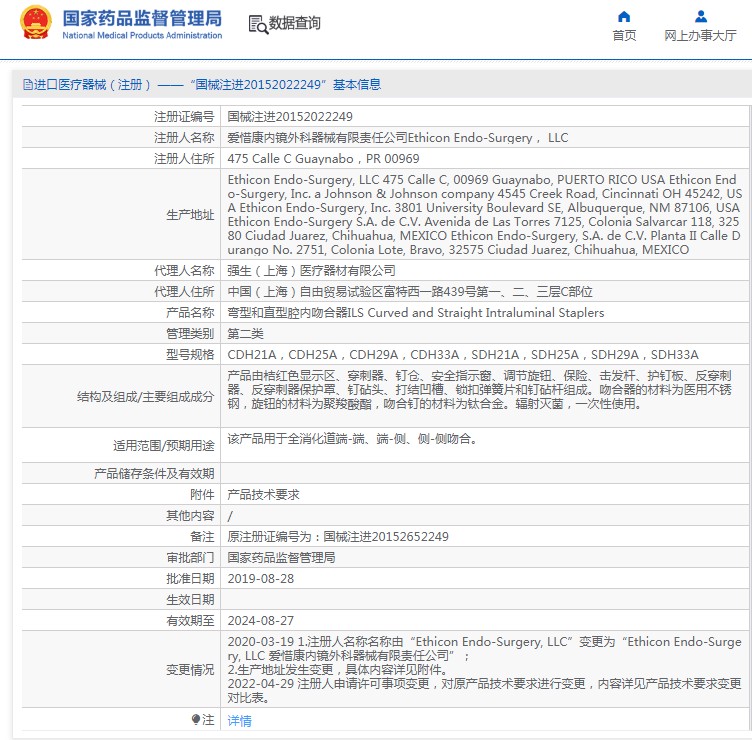Click product name ILS Curved and Straight value
The height and width of the screenshot is (740, 752).
coord(415,313)
